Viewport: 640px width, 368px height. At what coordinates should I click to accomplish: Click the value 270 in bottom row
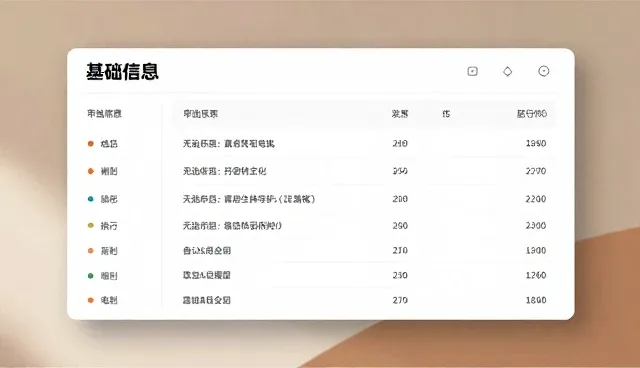point(400,300)
